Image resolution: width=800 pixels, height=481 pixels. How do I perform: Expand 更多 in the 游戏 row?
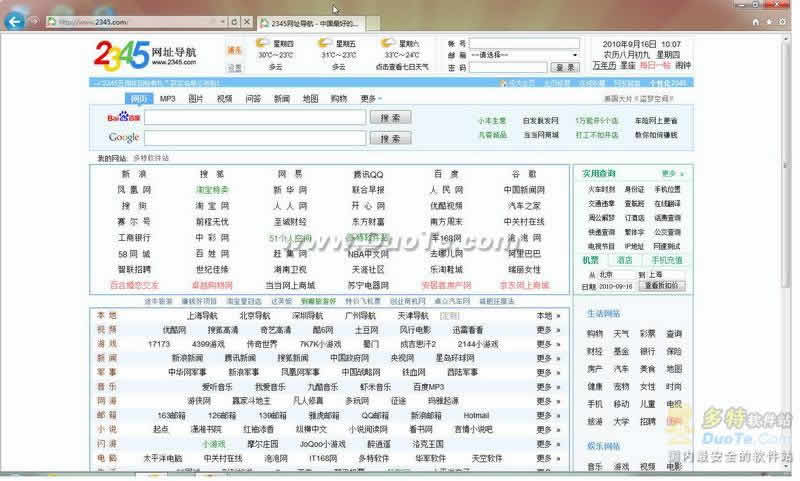point(548,344)
